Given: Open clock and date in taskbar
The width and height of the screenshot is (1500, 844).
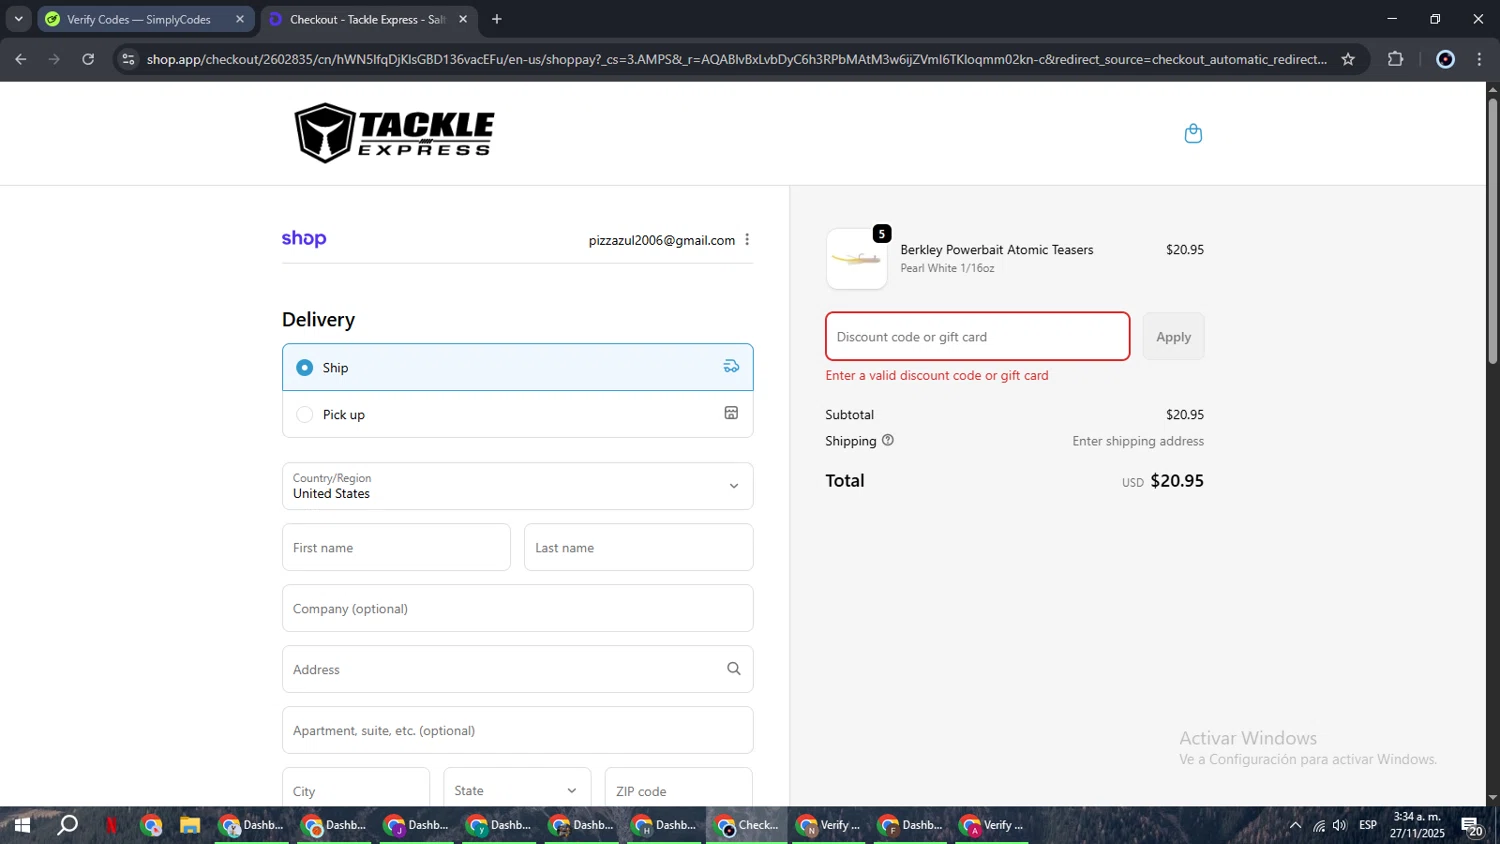Looking at the screenshot, I should (x=1417, y=825).
